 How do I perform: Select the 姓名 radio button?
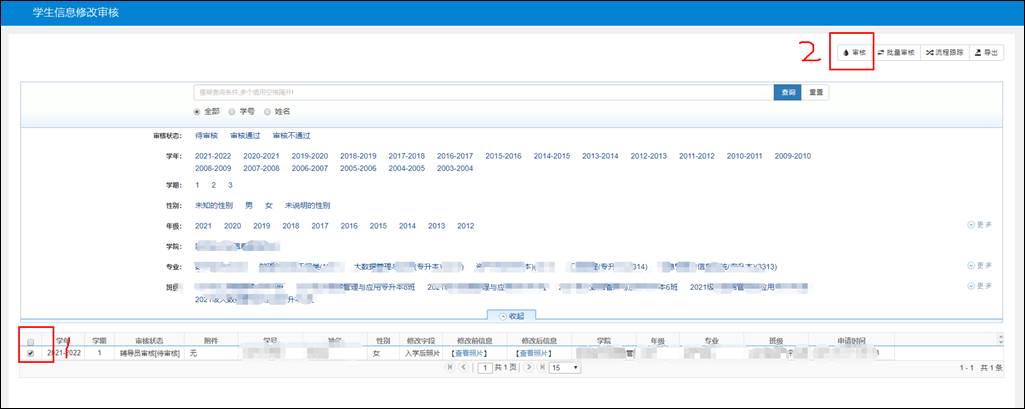click(267, 111)
